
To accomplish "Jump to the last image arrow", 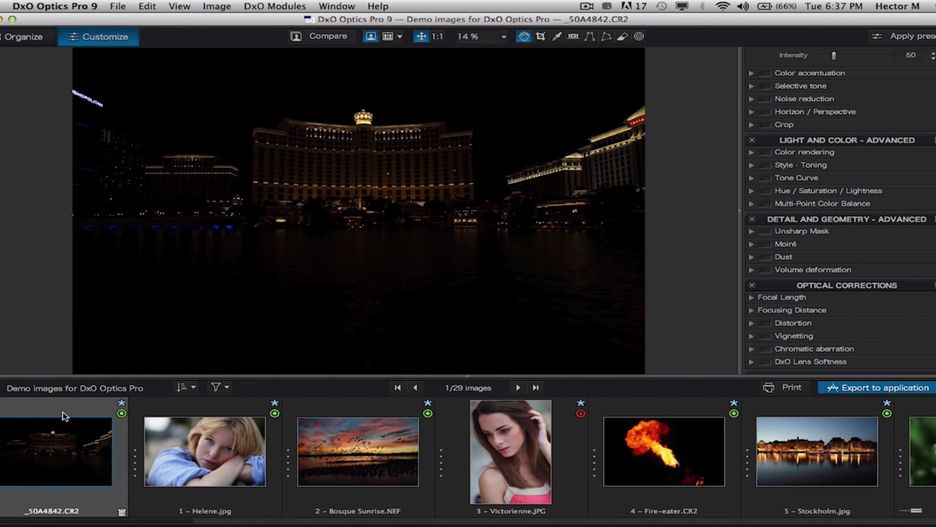I will [x=536, y=388].
